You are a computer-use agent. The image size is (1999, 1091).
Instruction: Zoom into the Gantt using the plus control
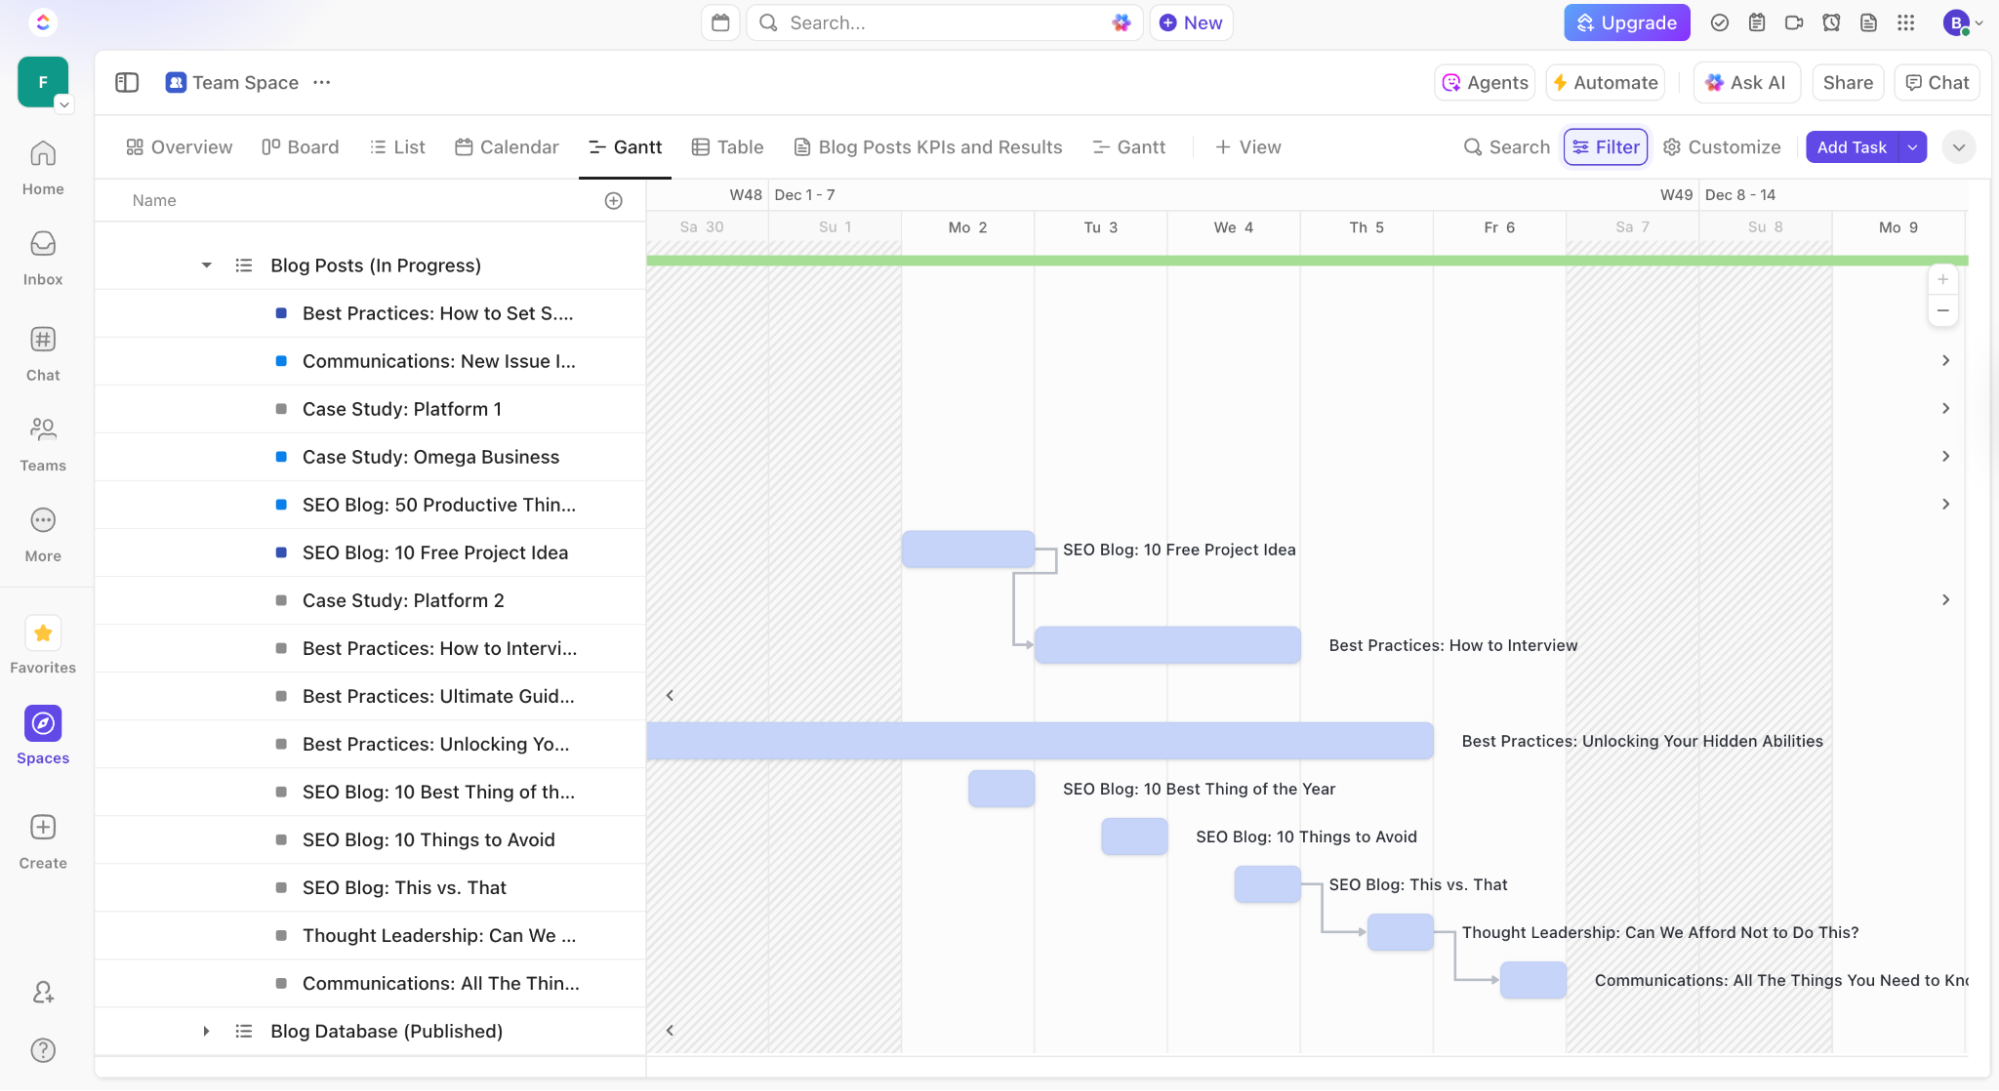1943,279
